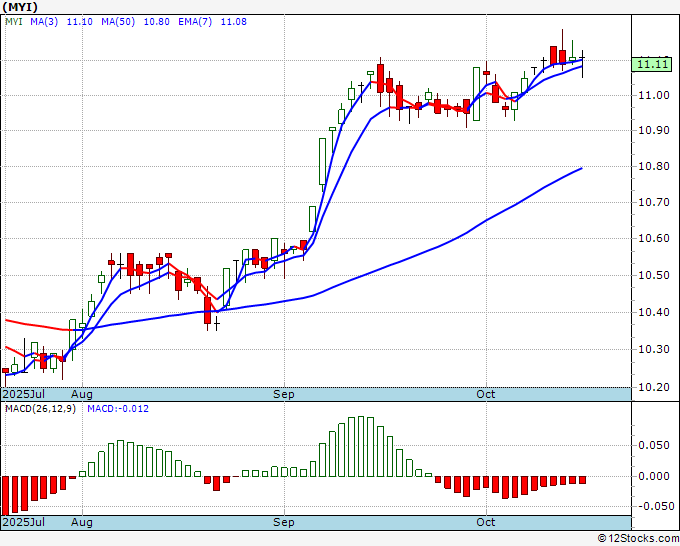
Task: Click the 11.00 price axis label
Action: 654,95
